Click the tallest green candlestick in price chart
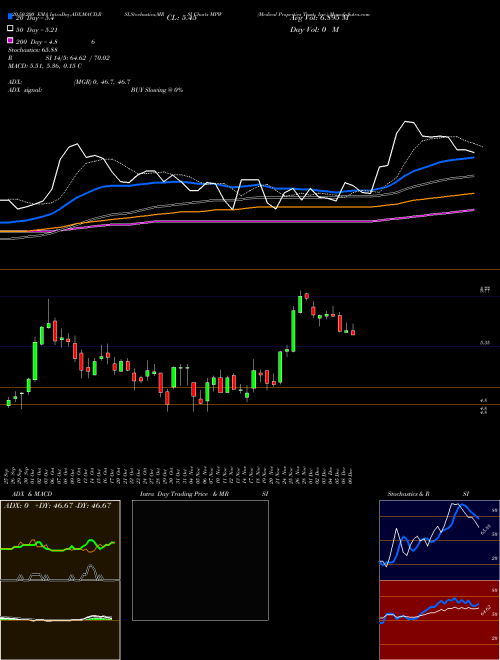Viewport: 500px width, 660px height. pyautogui.click(x=293, y=331)
